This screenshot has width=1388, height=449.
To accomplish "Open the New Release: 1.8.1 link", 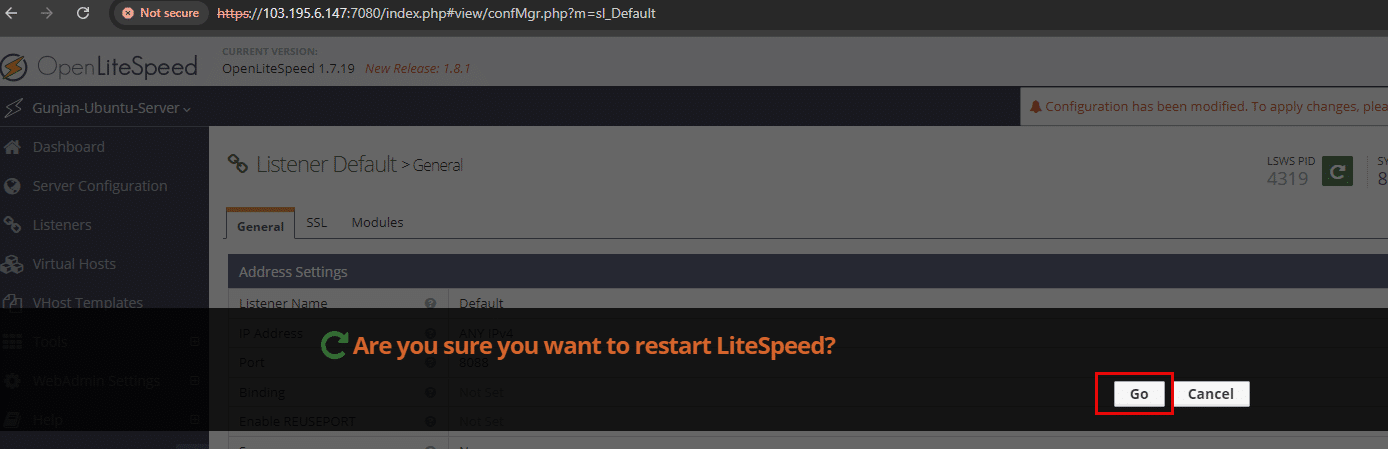I will click(x=417, y=69).
